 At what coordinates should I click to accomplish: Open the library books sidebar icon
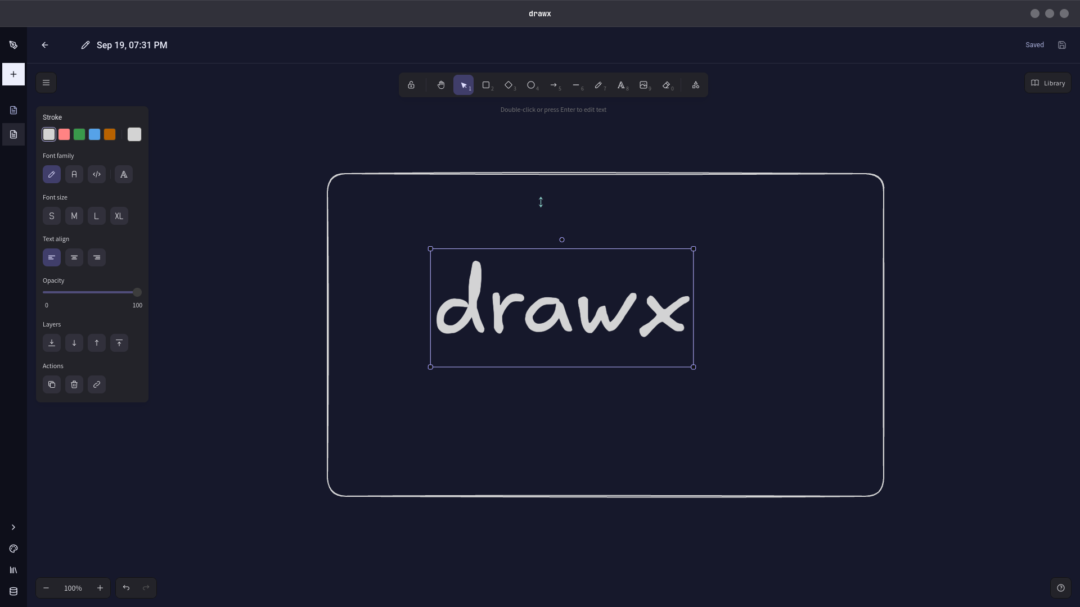pyautogui.click(x=13, y=570)
